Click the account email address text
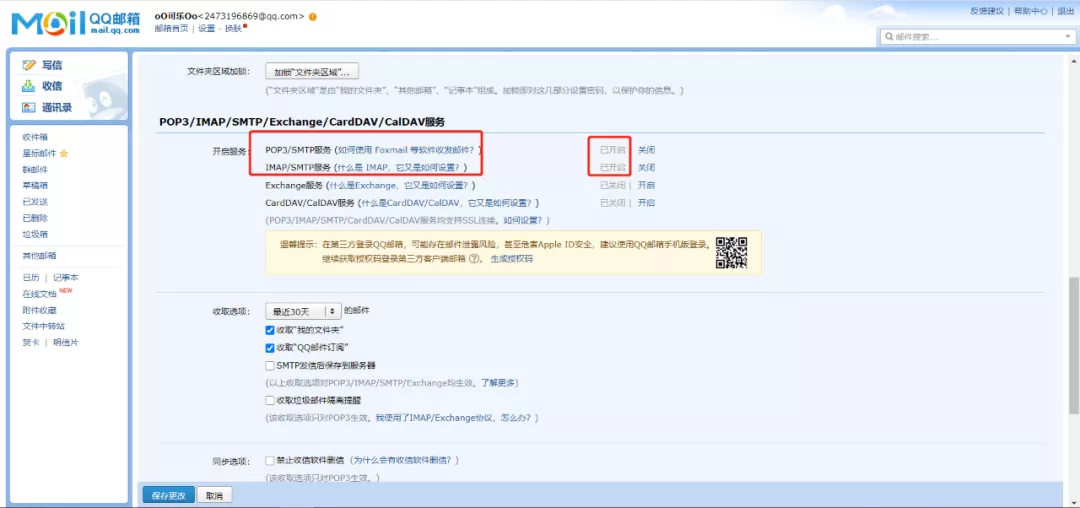The image size is (1080, 508). 251,17
